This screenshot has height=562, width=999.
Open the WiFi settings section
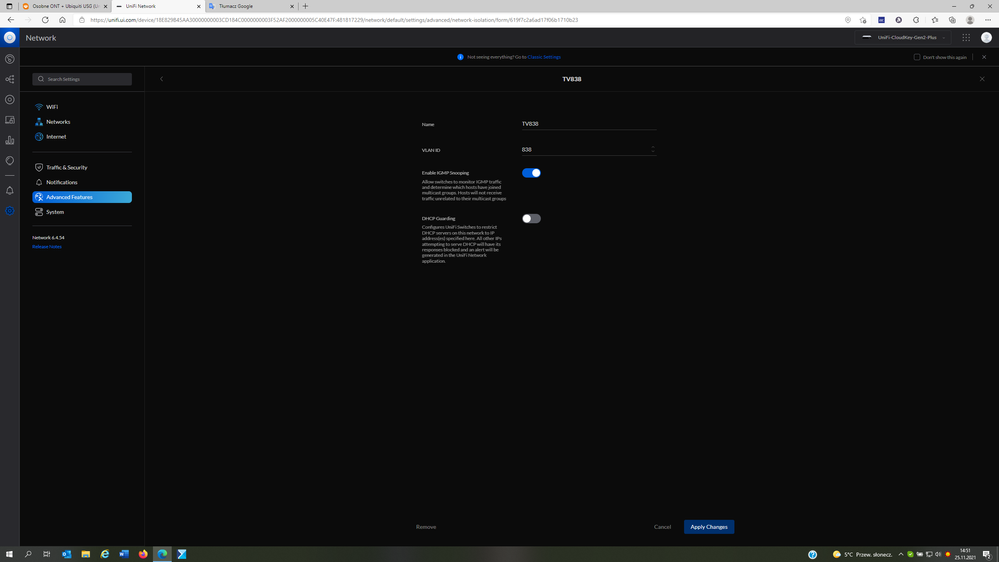[52, 107]
